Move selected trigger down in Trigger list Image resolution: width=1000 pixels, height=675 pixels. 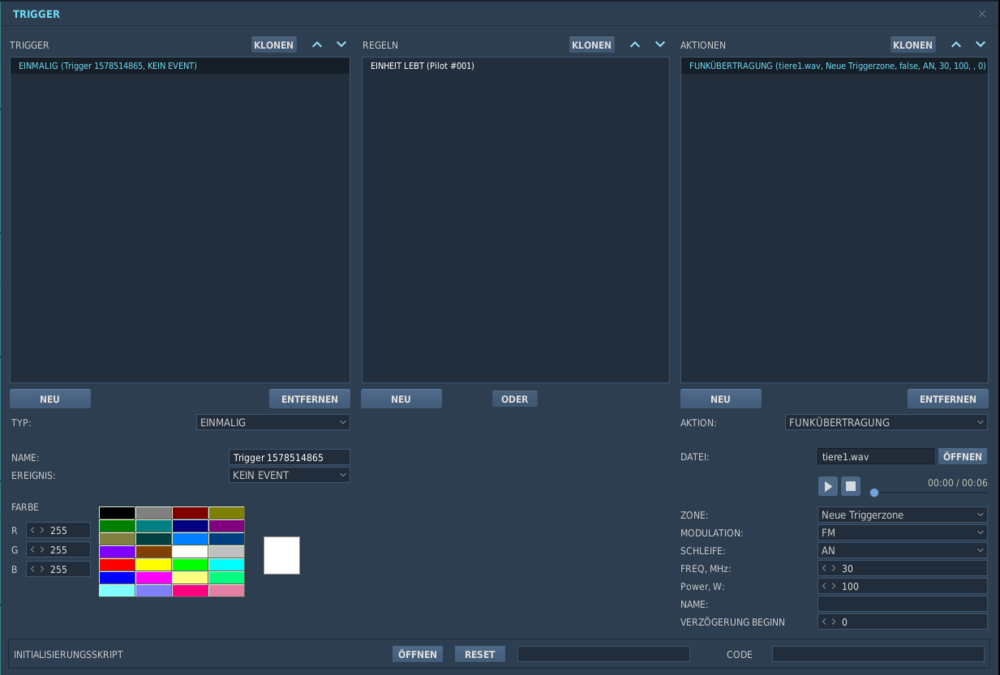click(x=341, y=45)
